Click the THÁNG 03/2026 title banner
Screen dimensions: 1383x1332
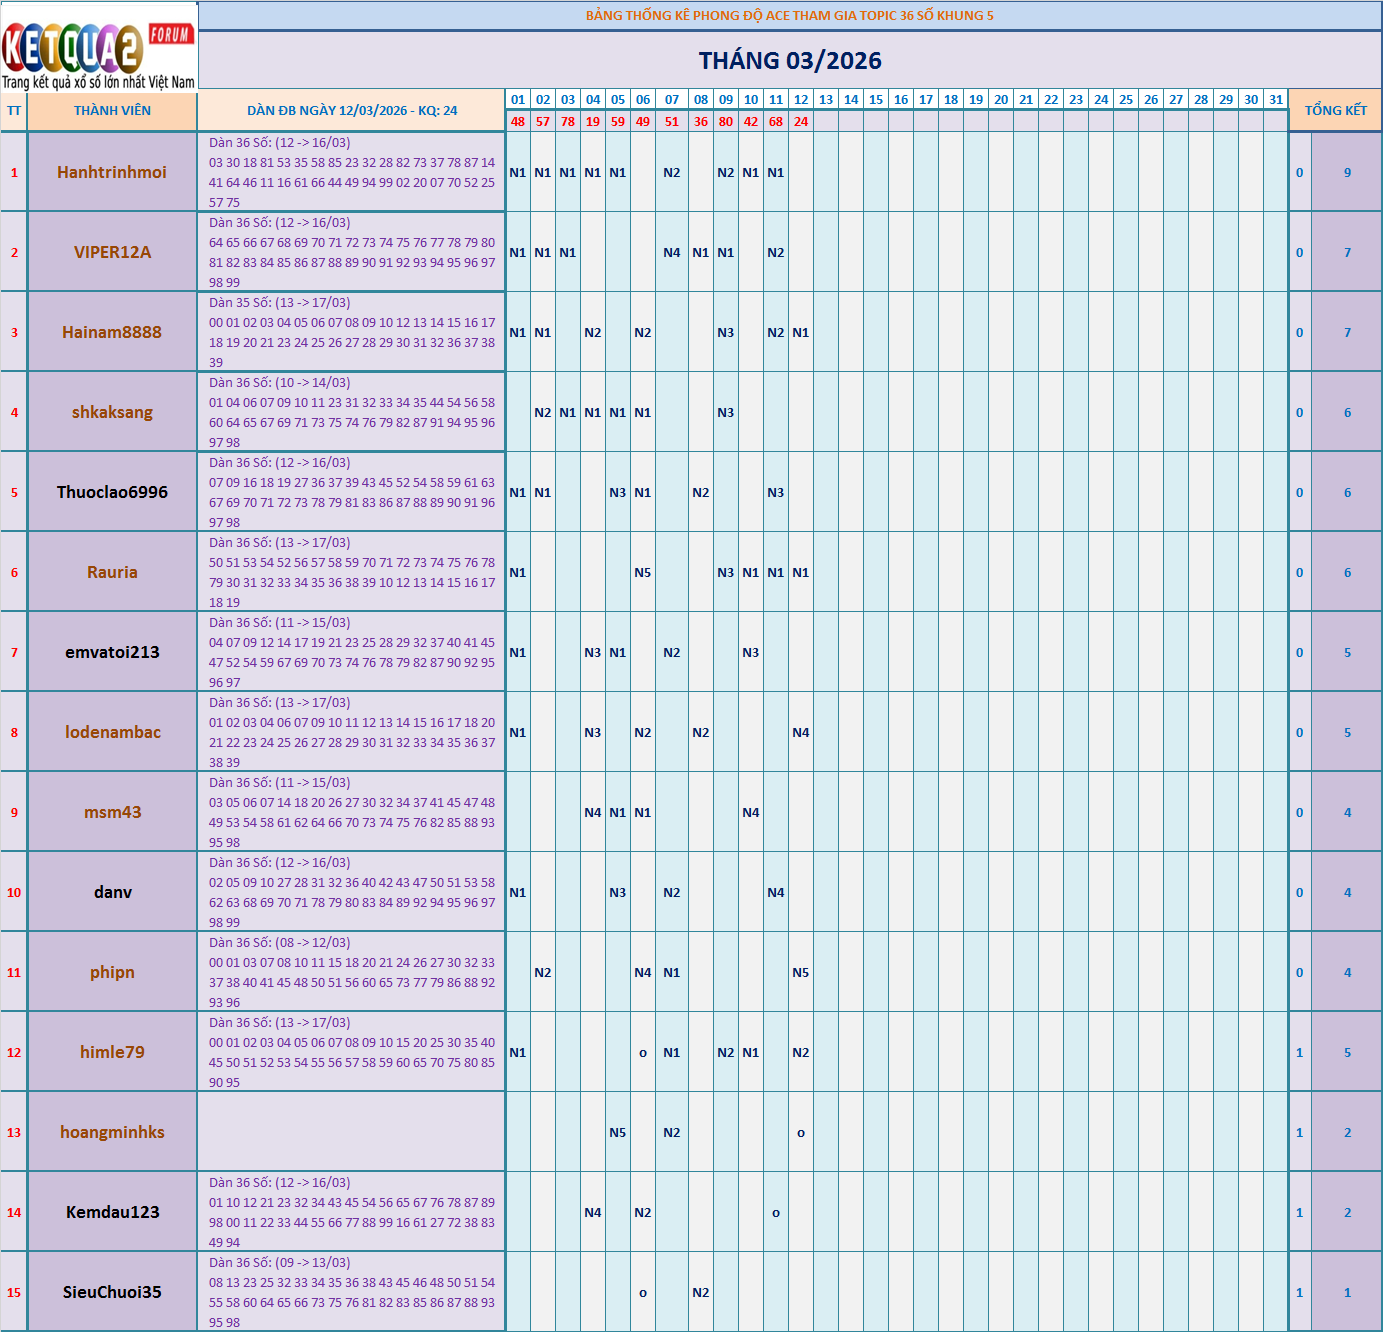pos(790,61)
